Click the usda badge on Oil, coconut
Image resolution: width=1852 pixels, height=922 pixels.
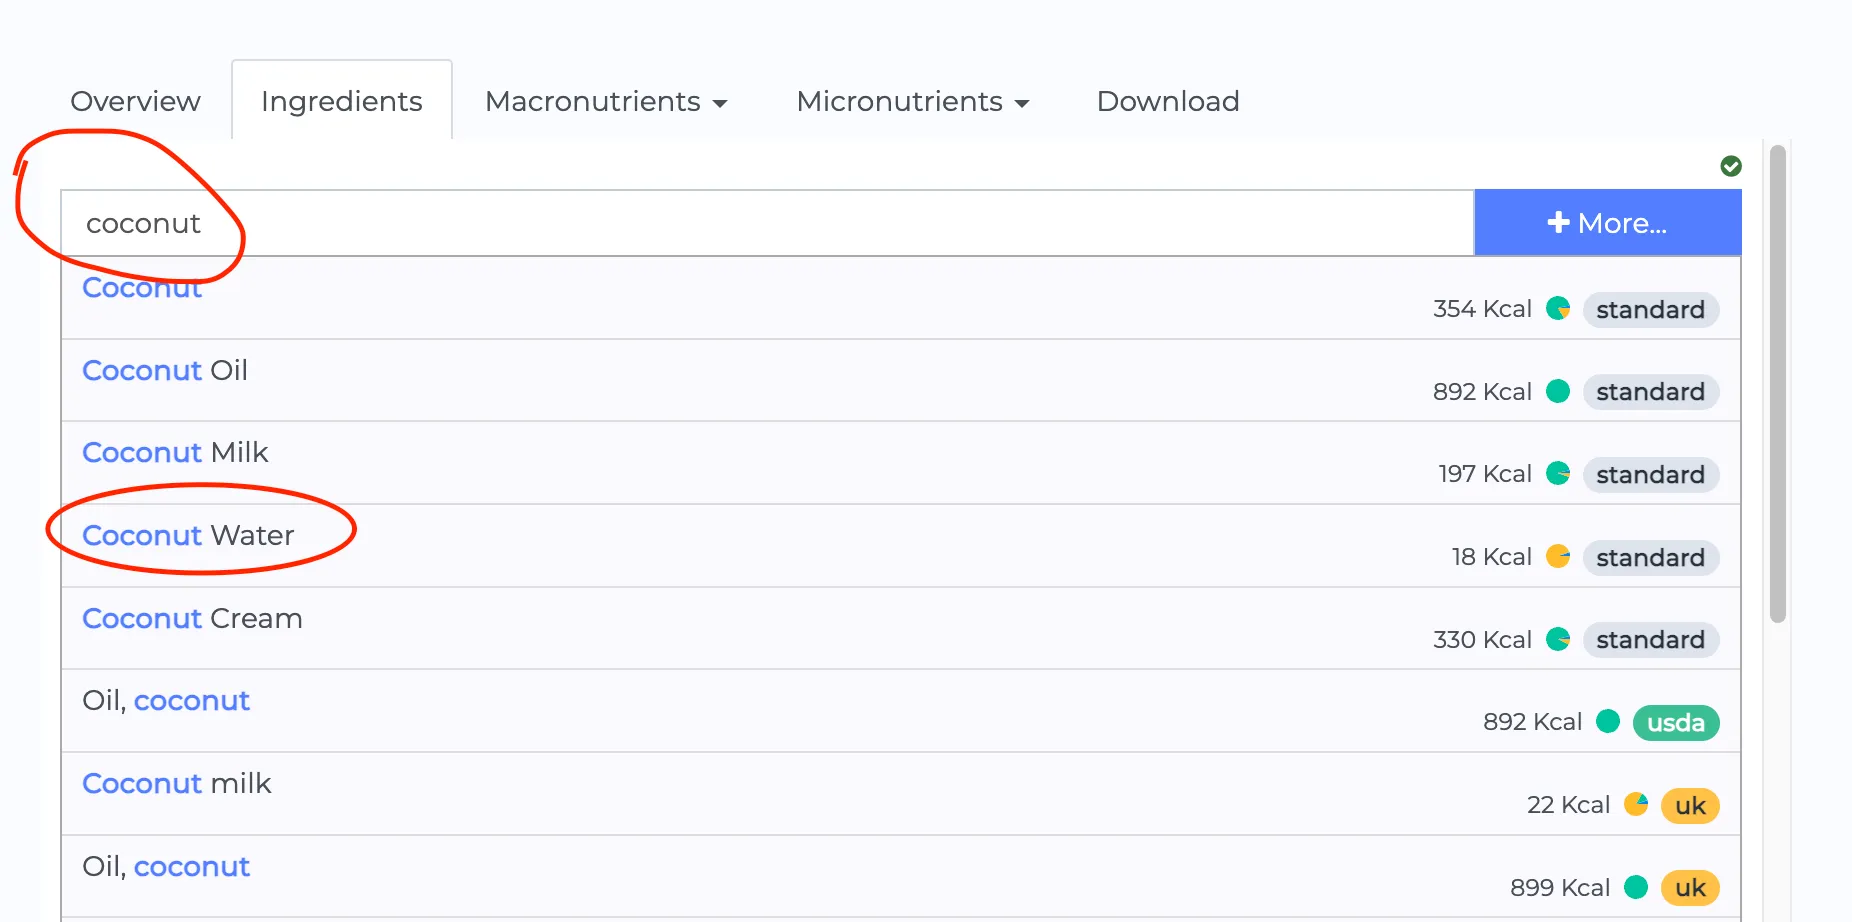[1675, 722]
